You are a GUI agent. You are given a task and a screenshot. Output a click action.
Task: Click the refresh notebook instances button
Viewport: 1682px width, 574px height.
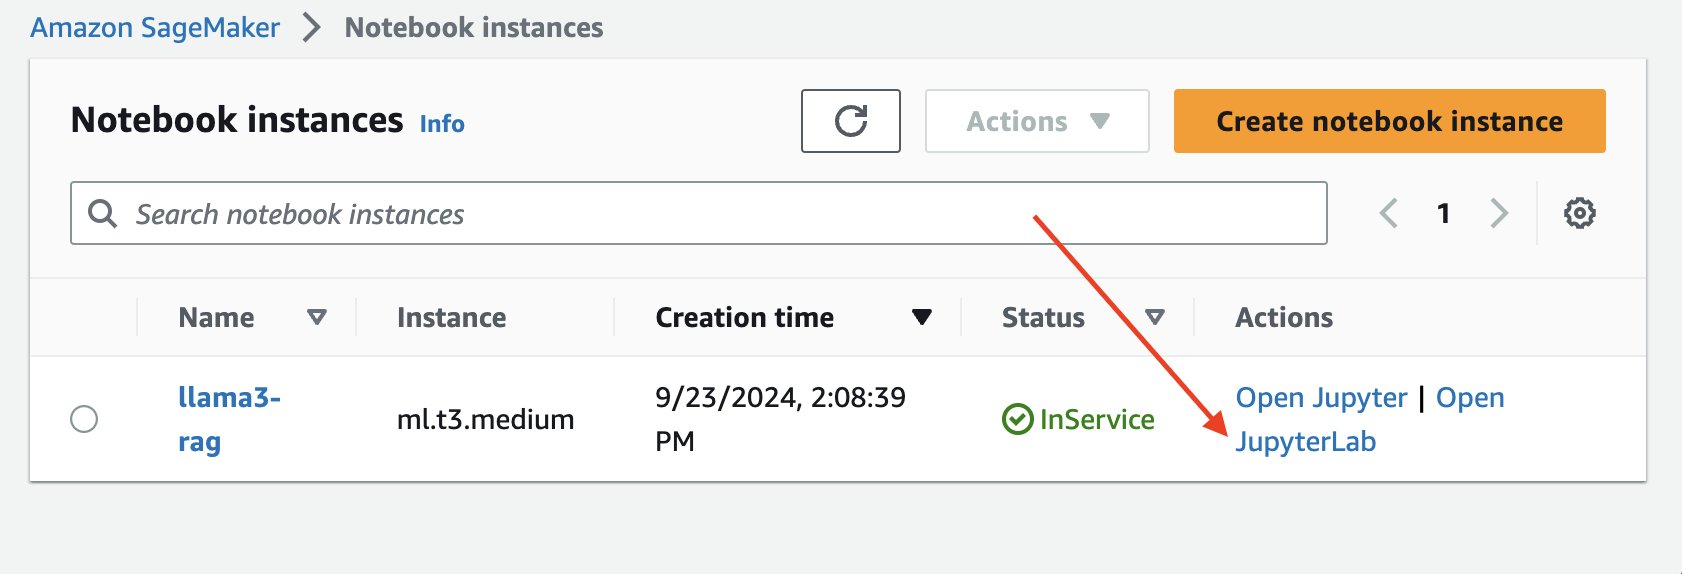(850, 121)
